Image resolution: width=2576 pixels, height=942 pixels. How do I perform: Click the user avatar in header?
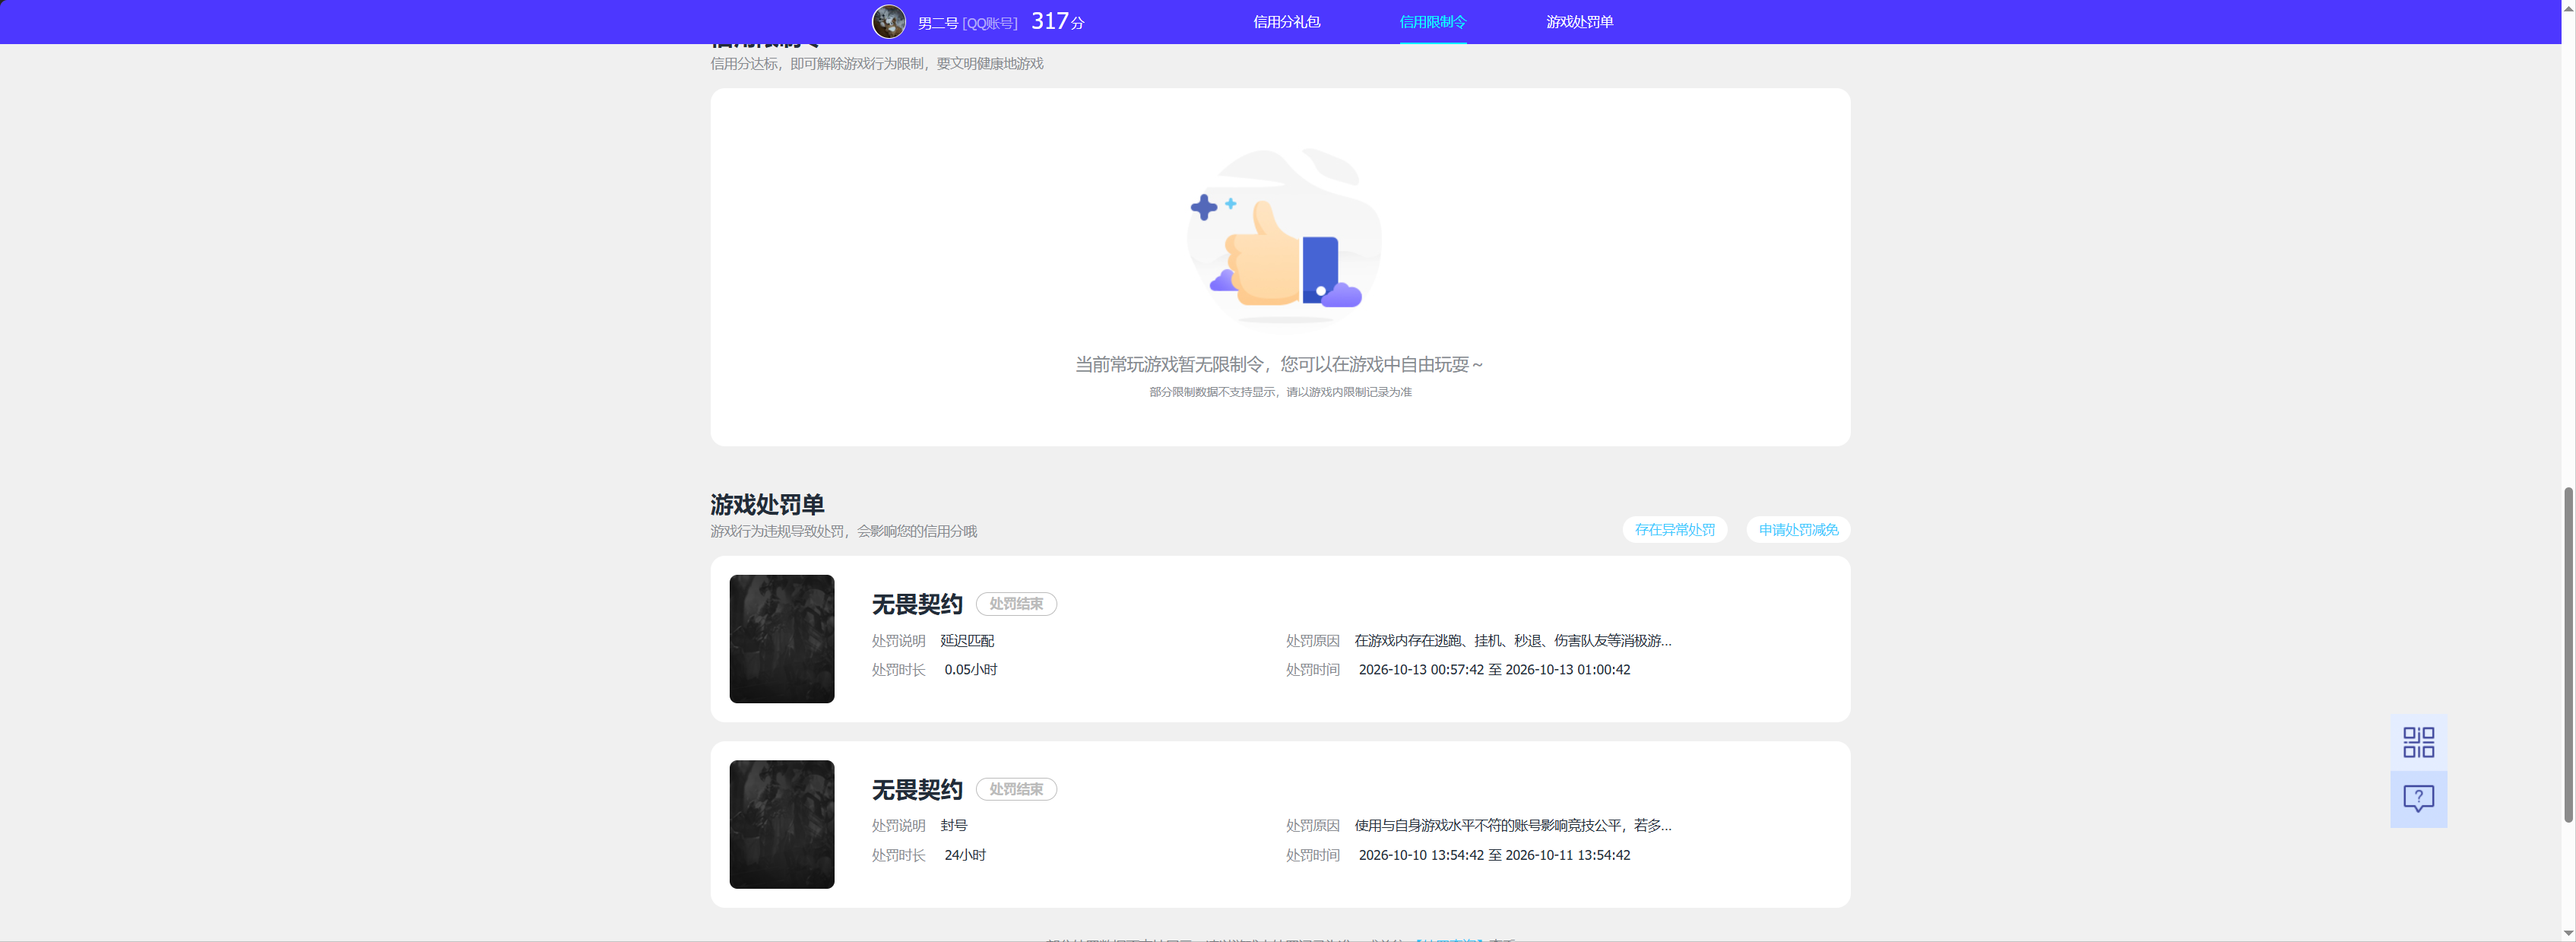pos(888,21)
